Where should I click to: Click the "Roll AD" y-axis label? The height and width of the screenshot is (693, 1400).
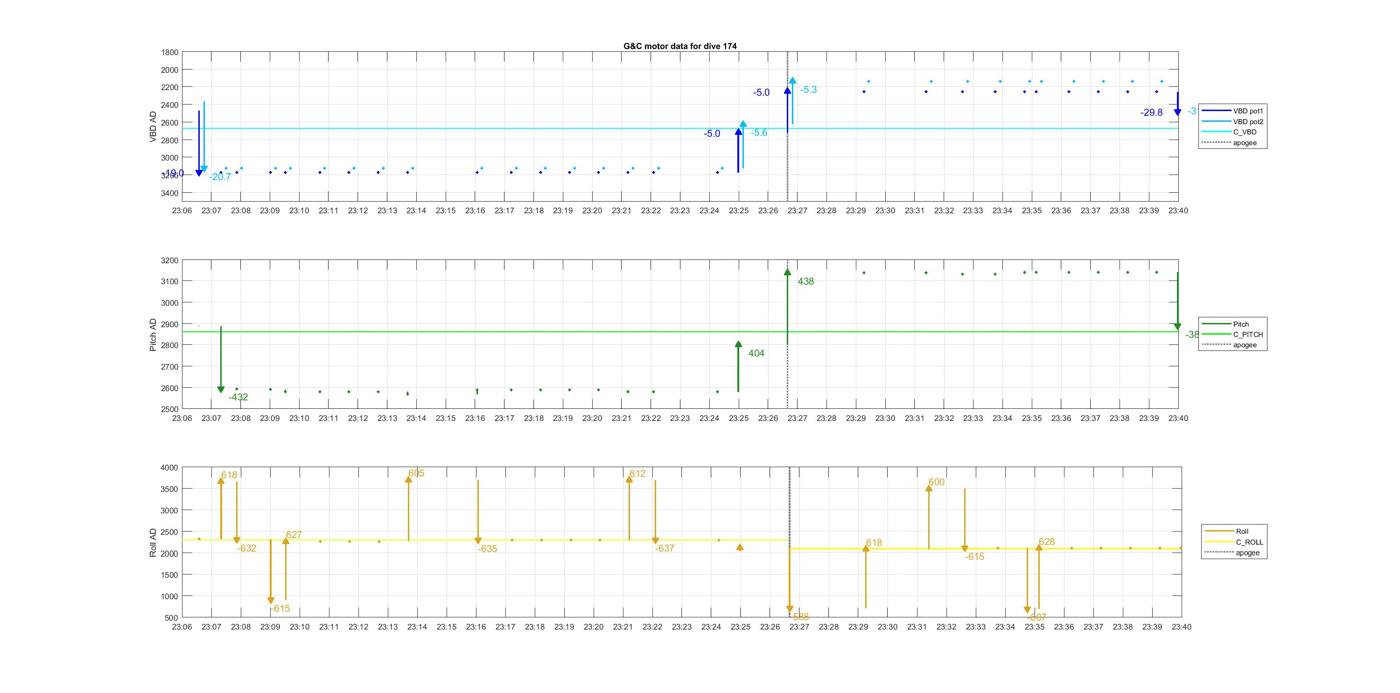[x=153, y=541]
